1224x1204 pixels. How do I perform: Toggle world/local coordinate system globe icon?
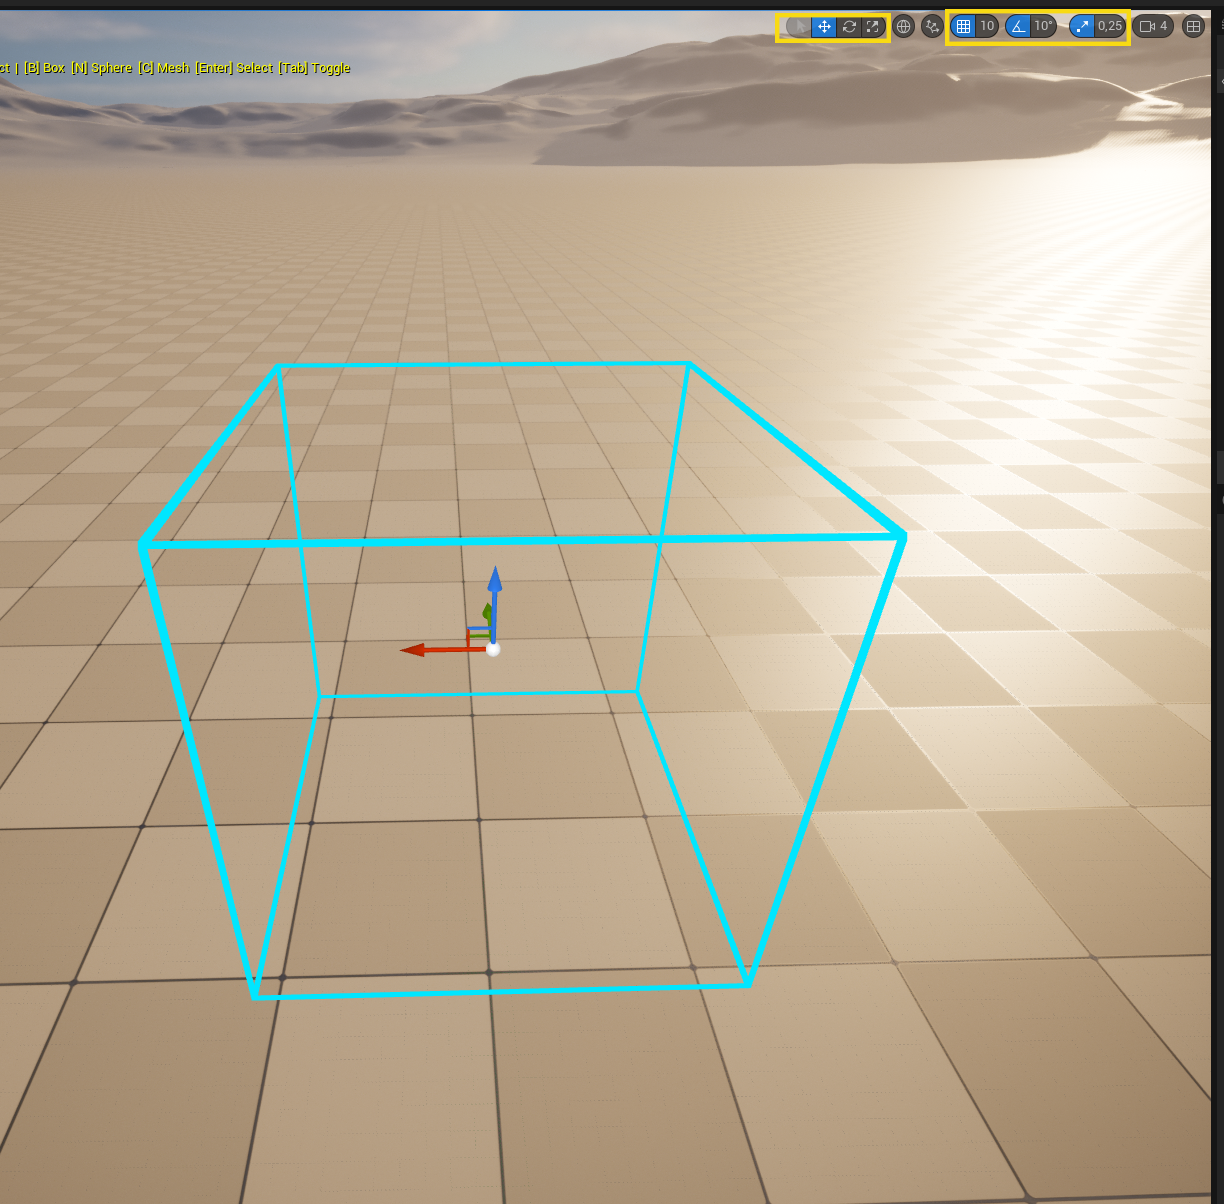tap(903, 27)
